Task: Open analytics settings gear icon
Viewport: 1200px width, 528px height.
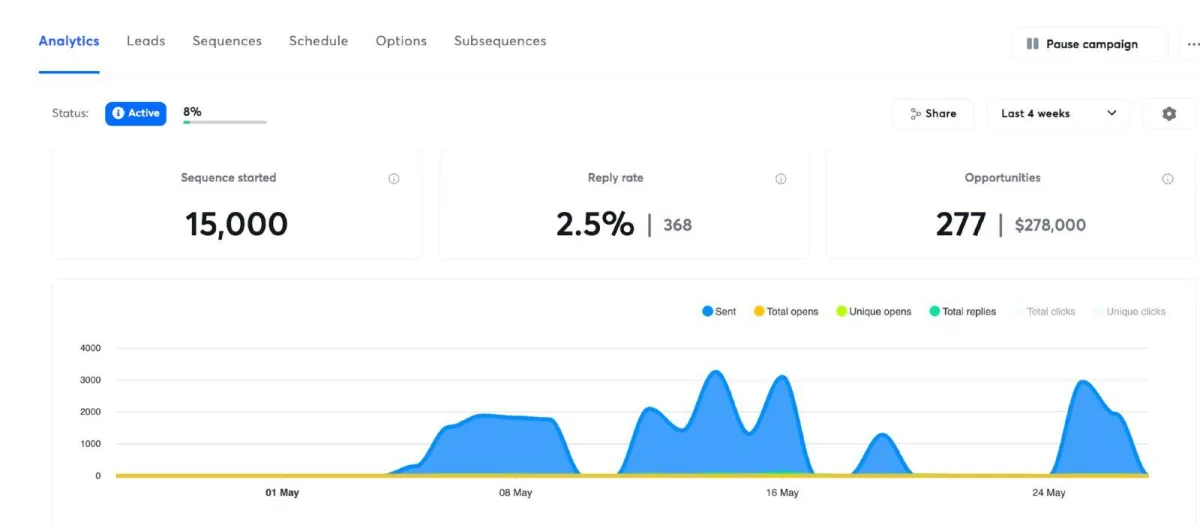Action: click(1169, 114)
